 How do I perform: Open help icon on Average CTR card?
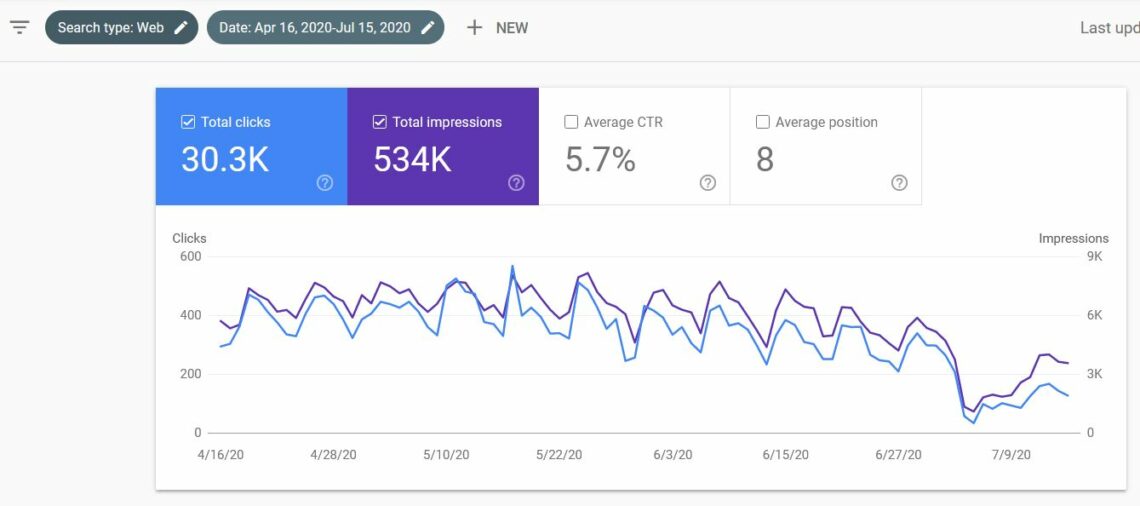[708, 183]
